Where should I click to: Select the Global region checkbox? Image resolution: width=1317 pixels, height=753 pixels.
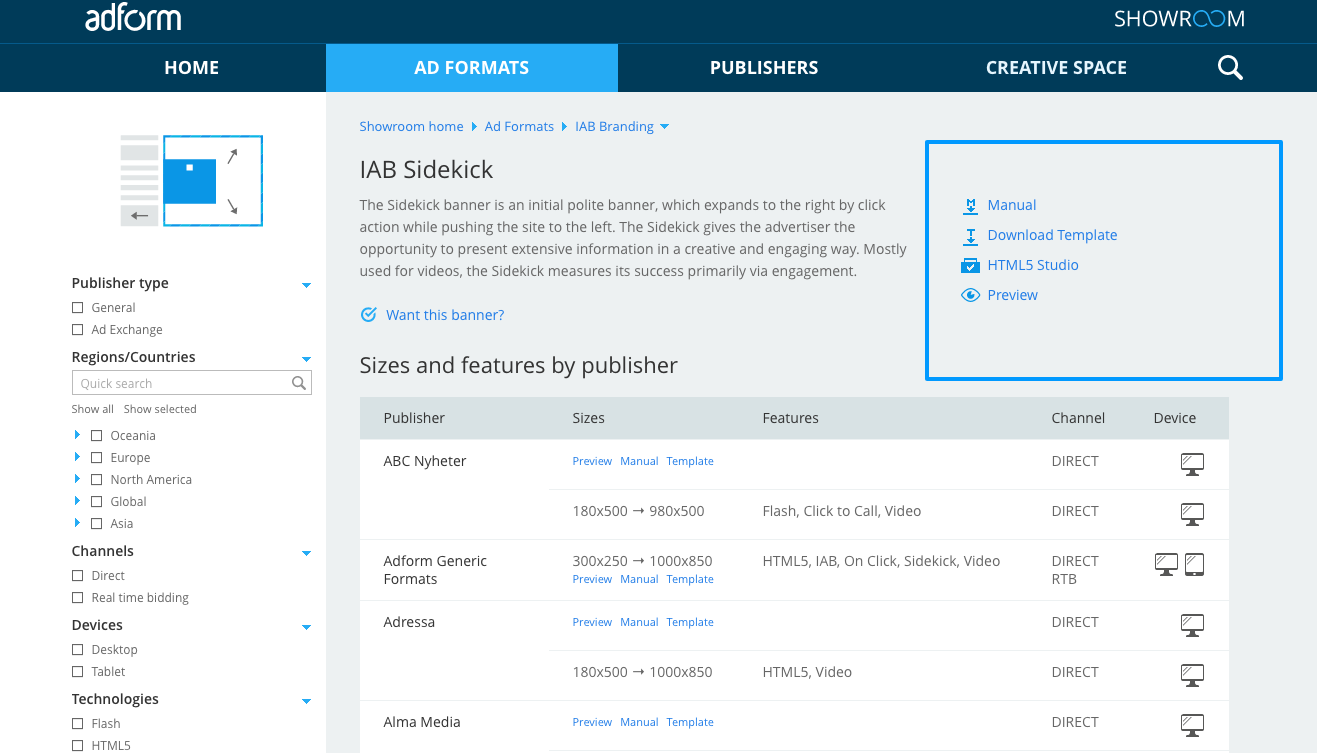(97, 502)
